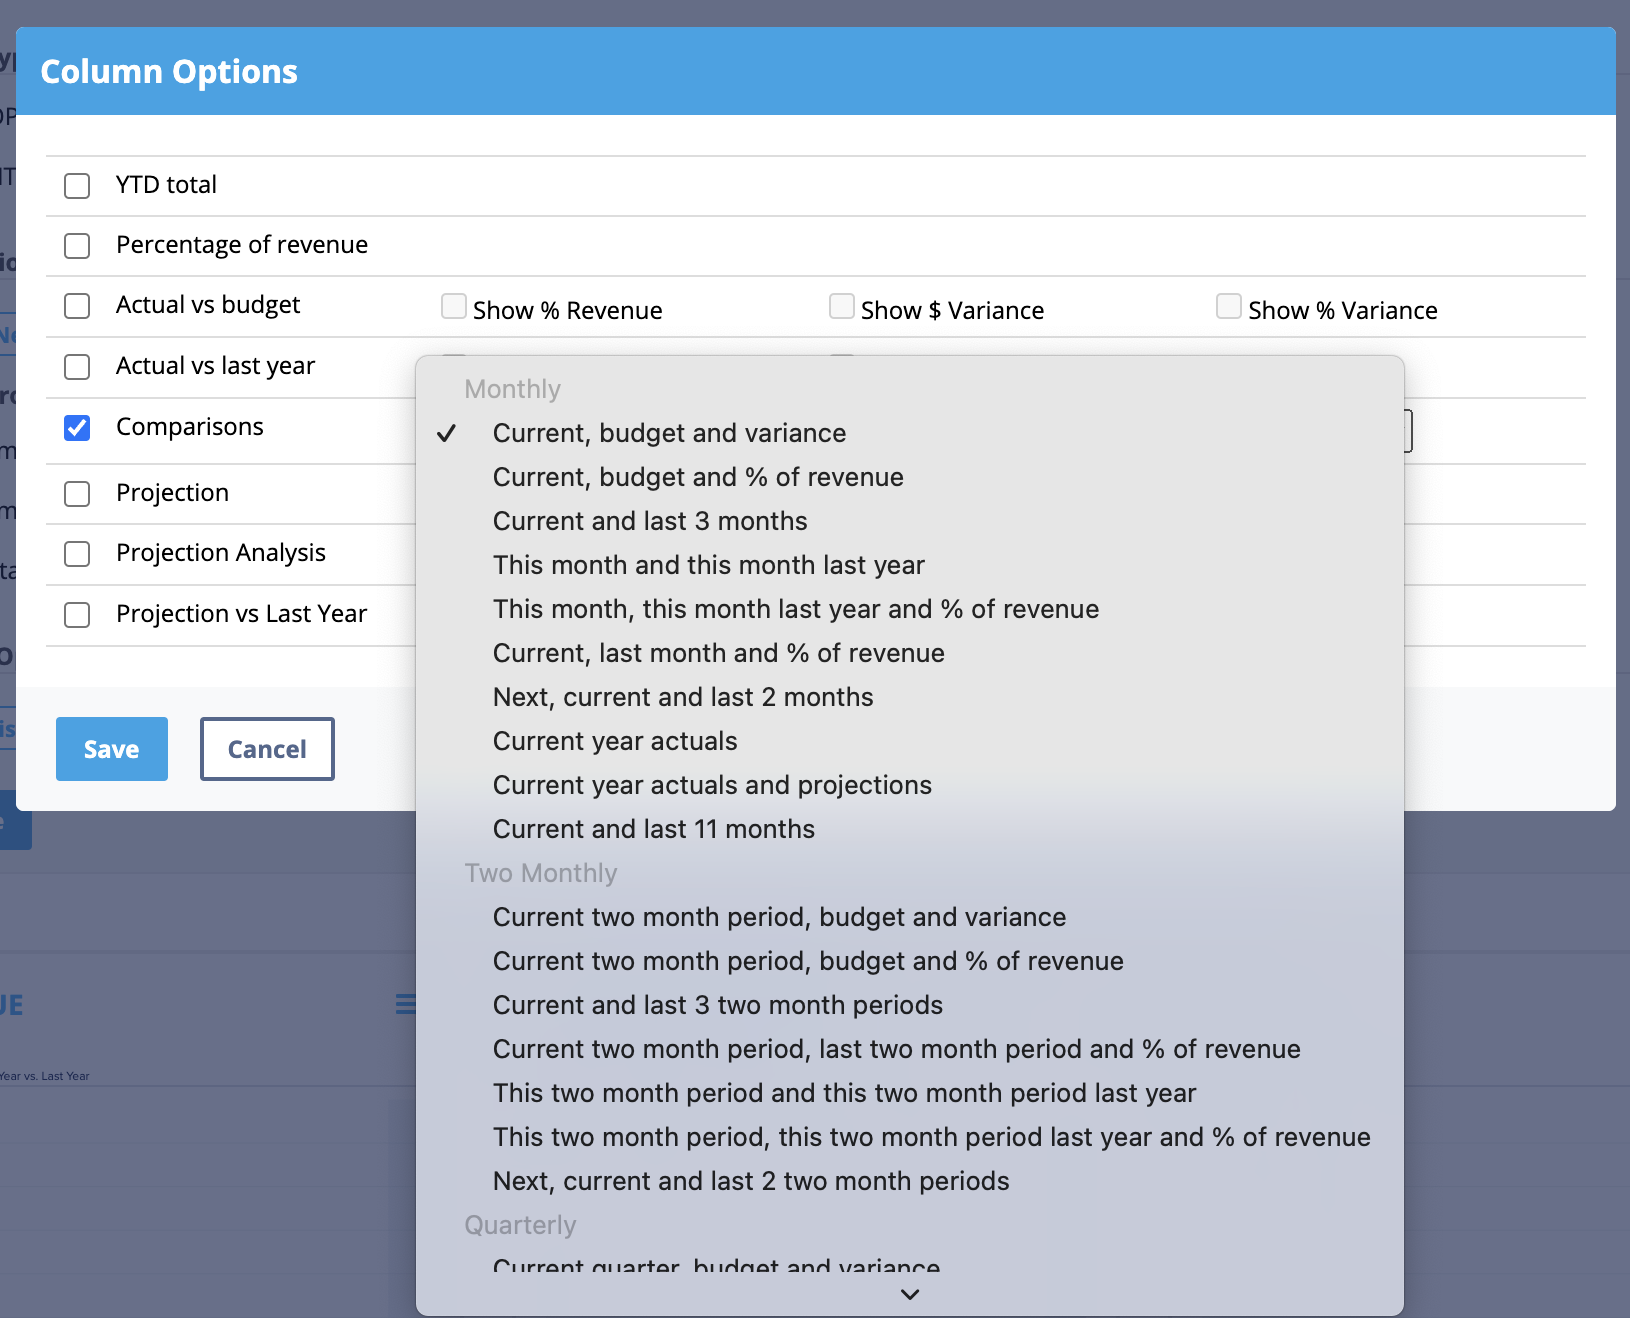Screen dimensions: 1630x1318
Task: Select Current, budget and variance
Action: click(669, 433)
